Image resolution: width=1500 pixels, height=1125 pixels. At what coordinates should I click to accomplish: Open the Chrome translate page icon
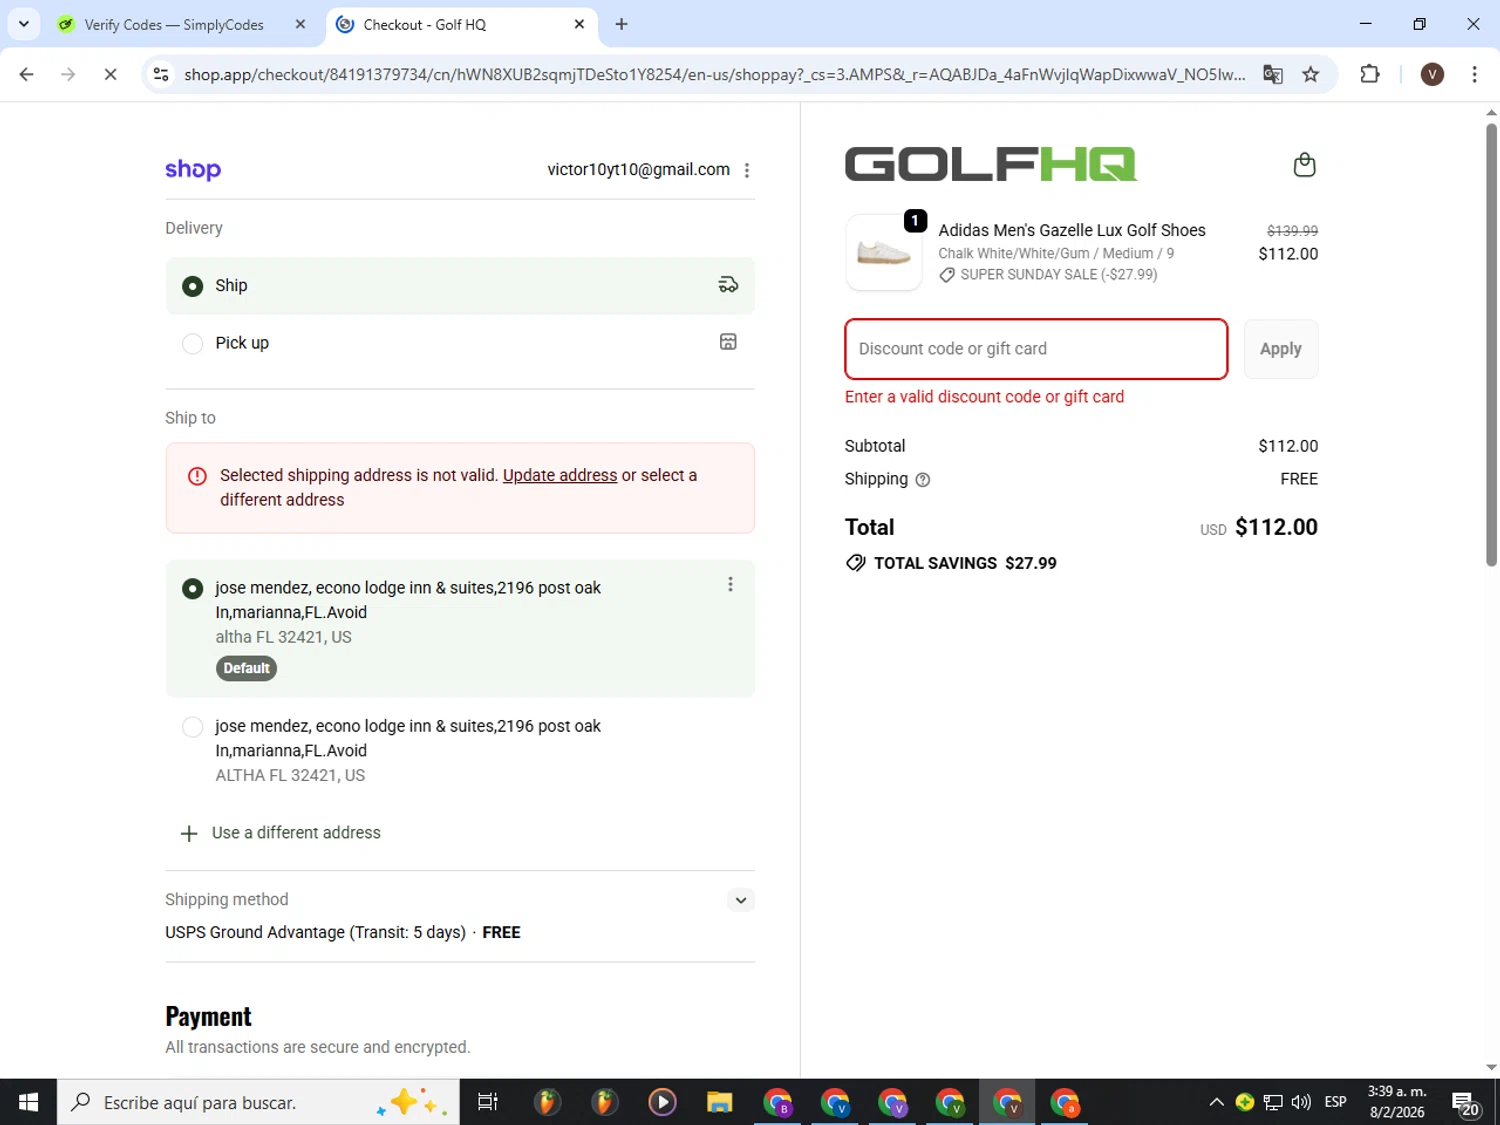1272,74
